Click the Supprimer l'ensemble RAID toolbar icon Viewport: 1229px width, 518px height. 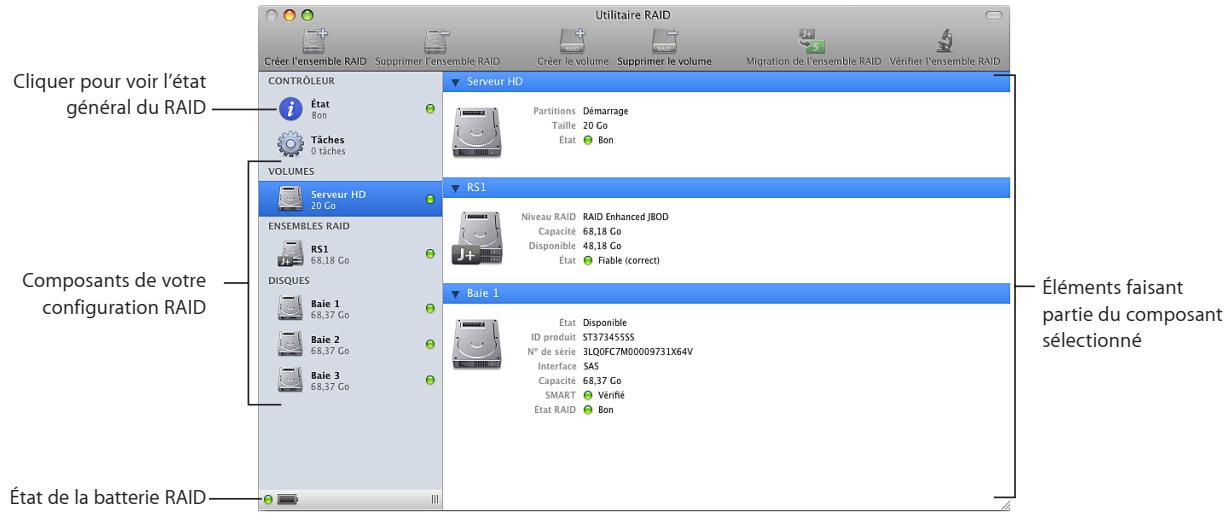[435, 40]
